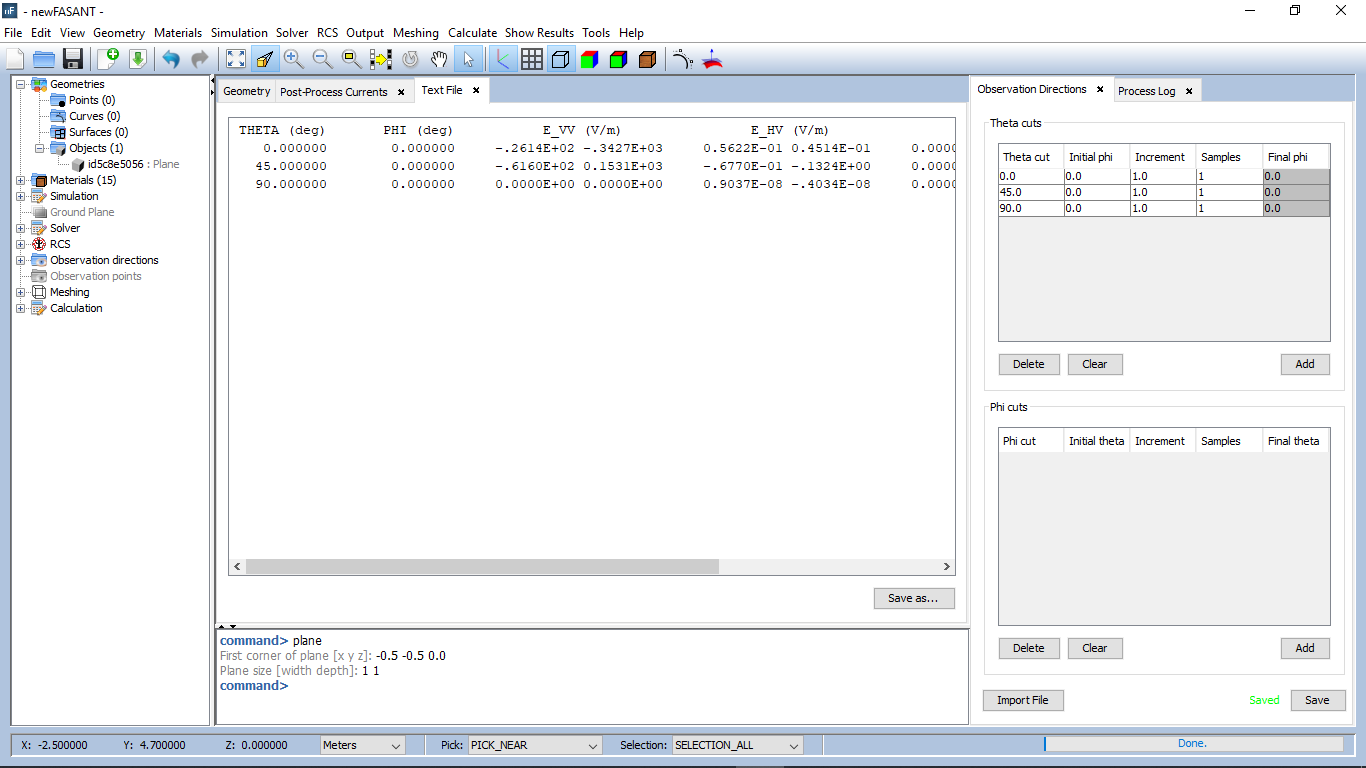Click the Zoom In magnifier icon
Screen dimensions: 1366x768
pyautogui.click(x=293, y=59)
